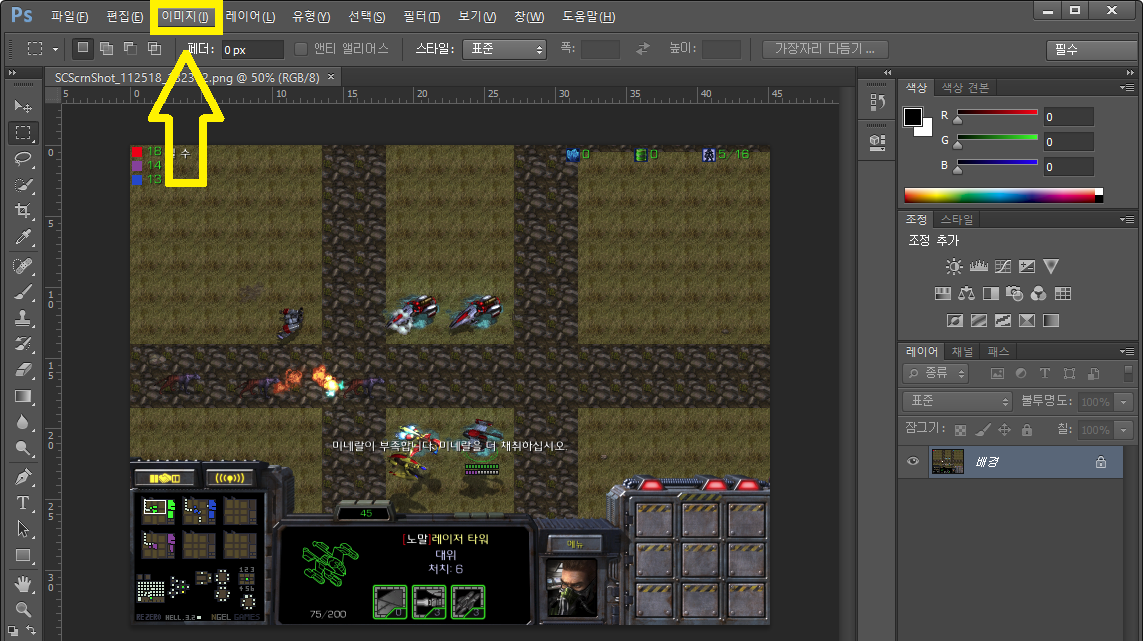Select the Eraser tool
The width and height of the screenshot is (1143, 641).
[x=23, y=370]
